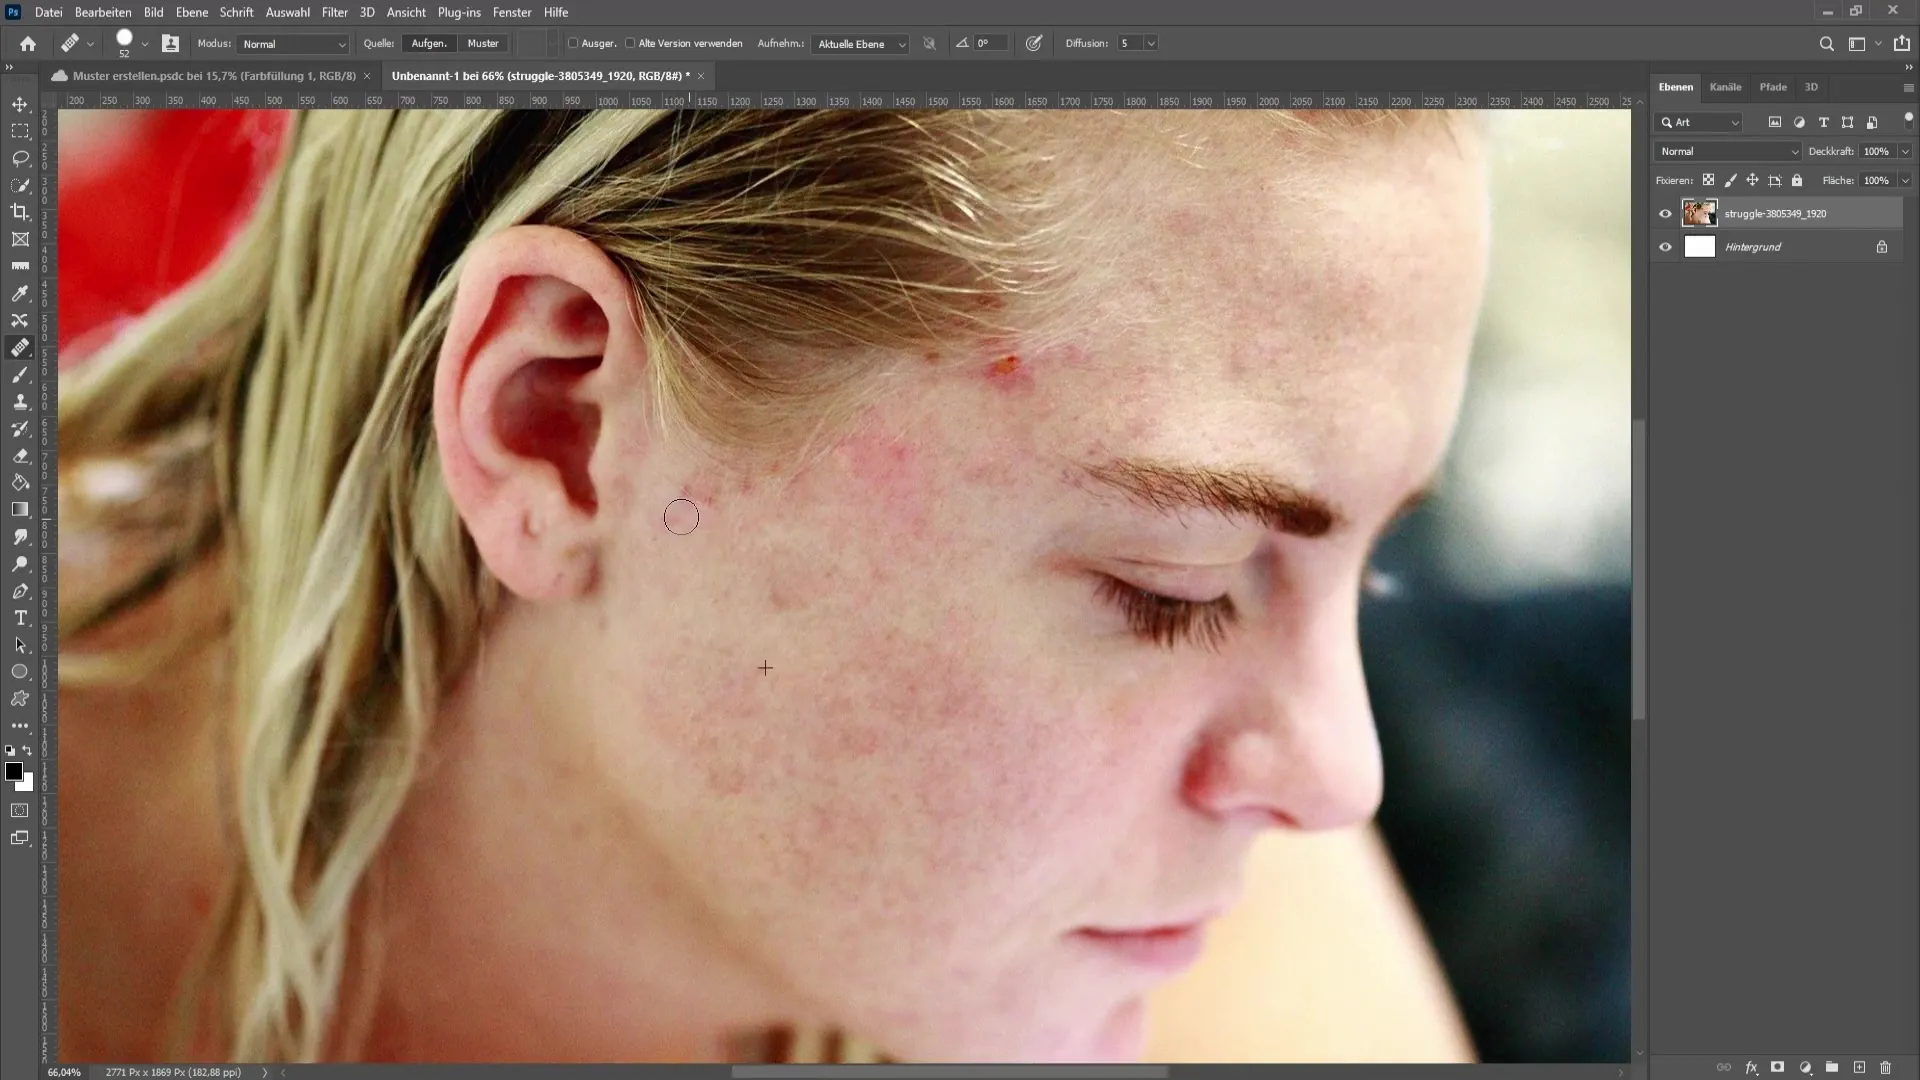Open the Modus blend mode dropdown
The image size is (1920, 1080).
(x=290, y=44)
